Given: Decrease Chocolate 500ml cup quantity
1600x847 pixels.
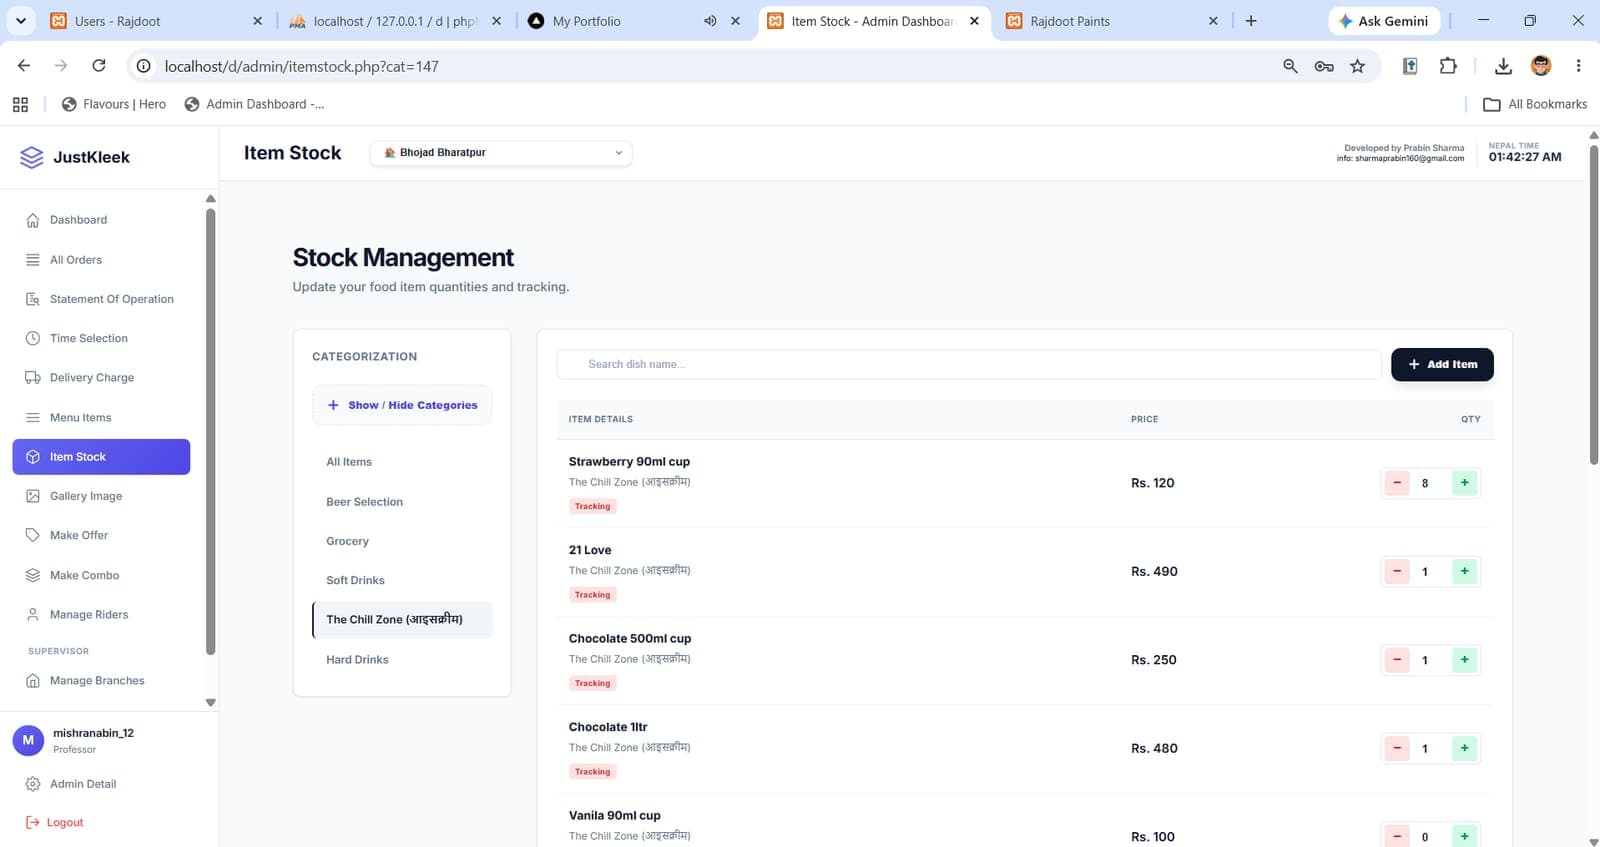Looking at the screenshot, I should [1397, 660].
